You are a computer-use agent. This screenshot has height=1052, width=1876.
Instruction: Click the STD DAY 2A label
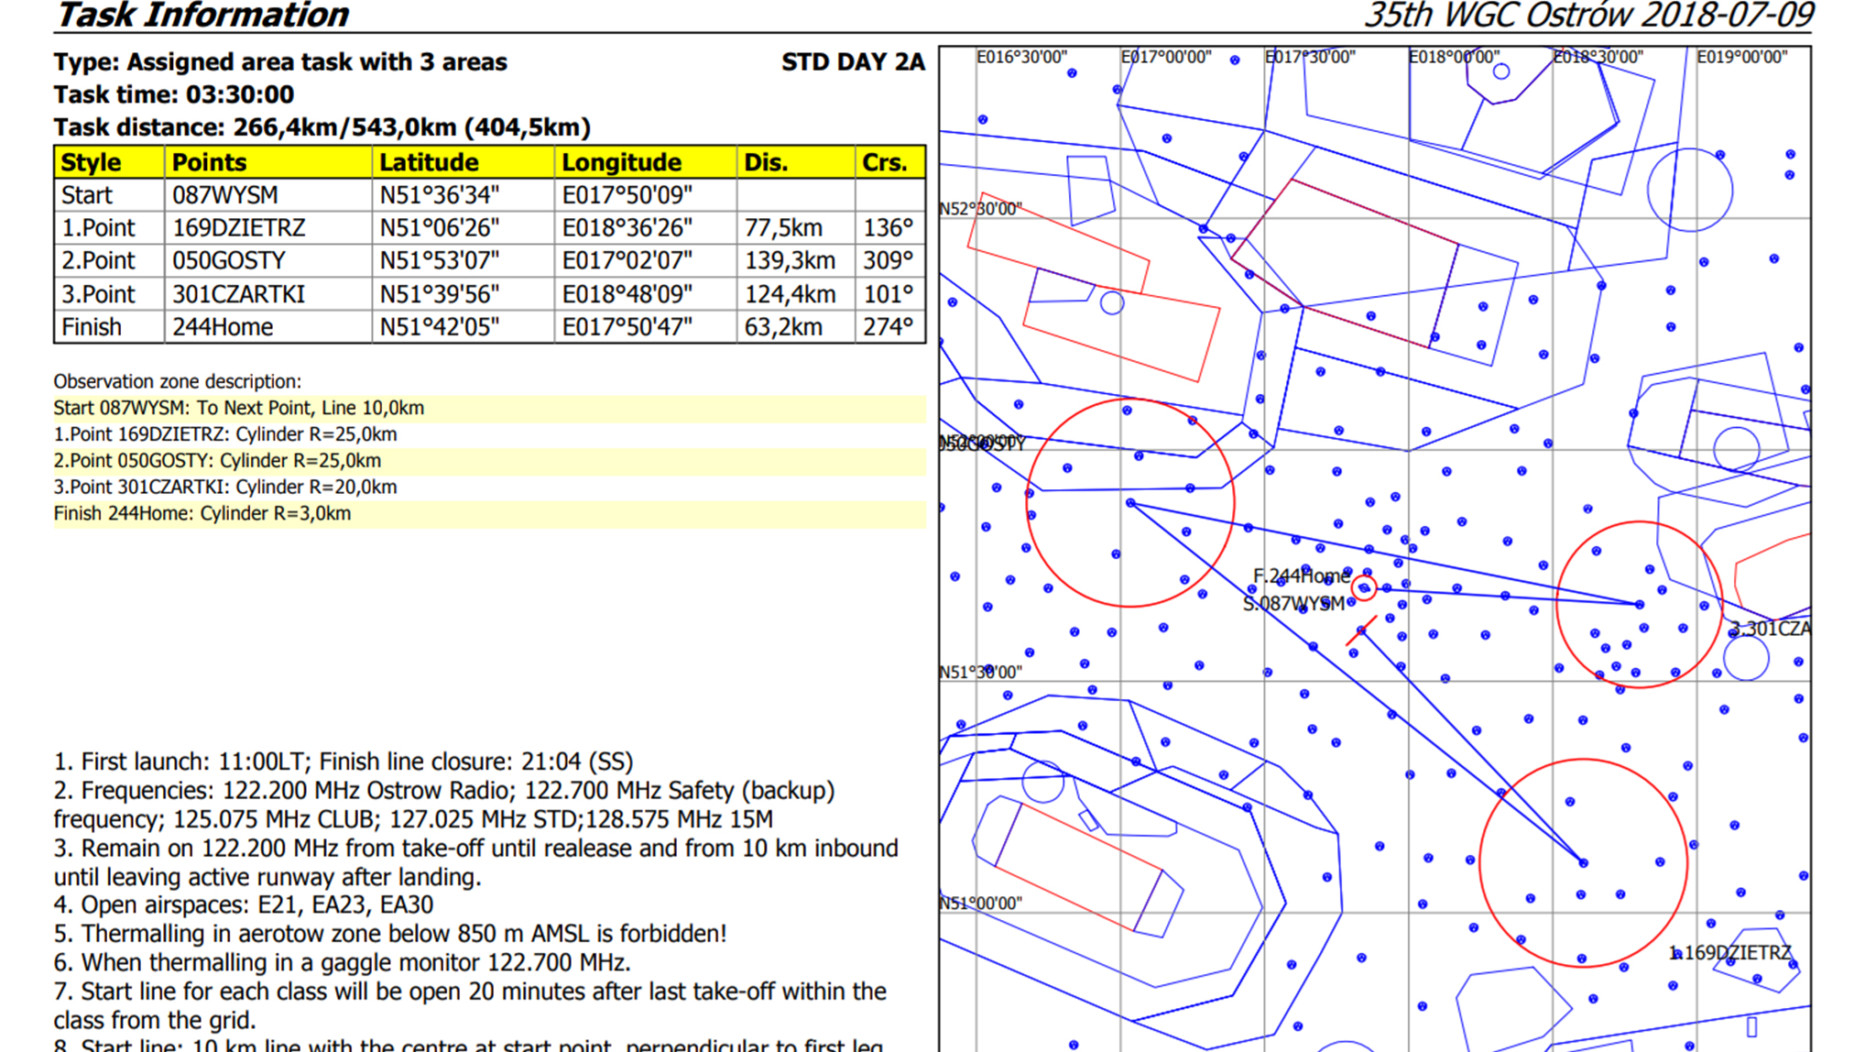click(x=852, y=62)
